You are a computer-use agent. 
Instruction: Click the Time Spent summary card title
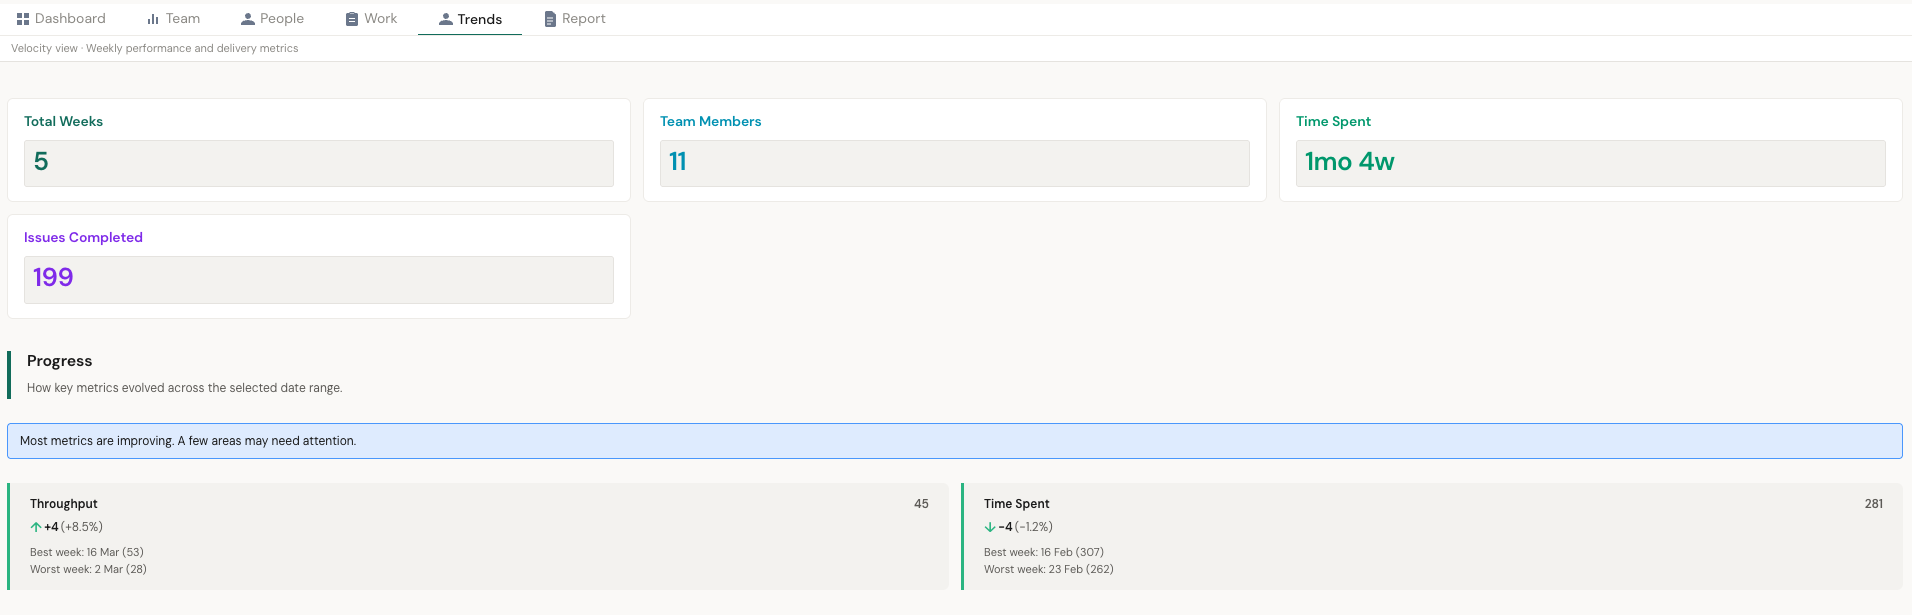[1333, 121]
